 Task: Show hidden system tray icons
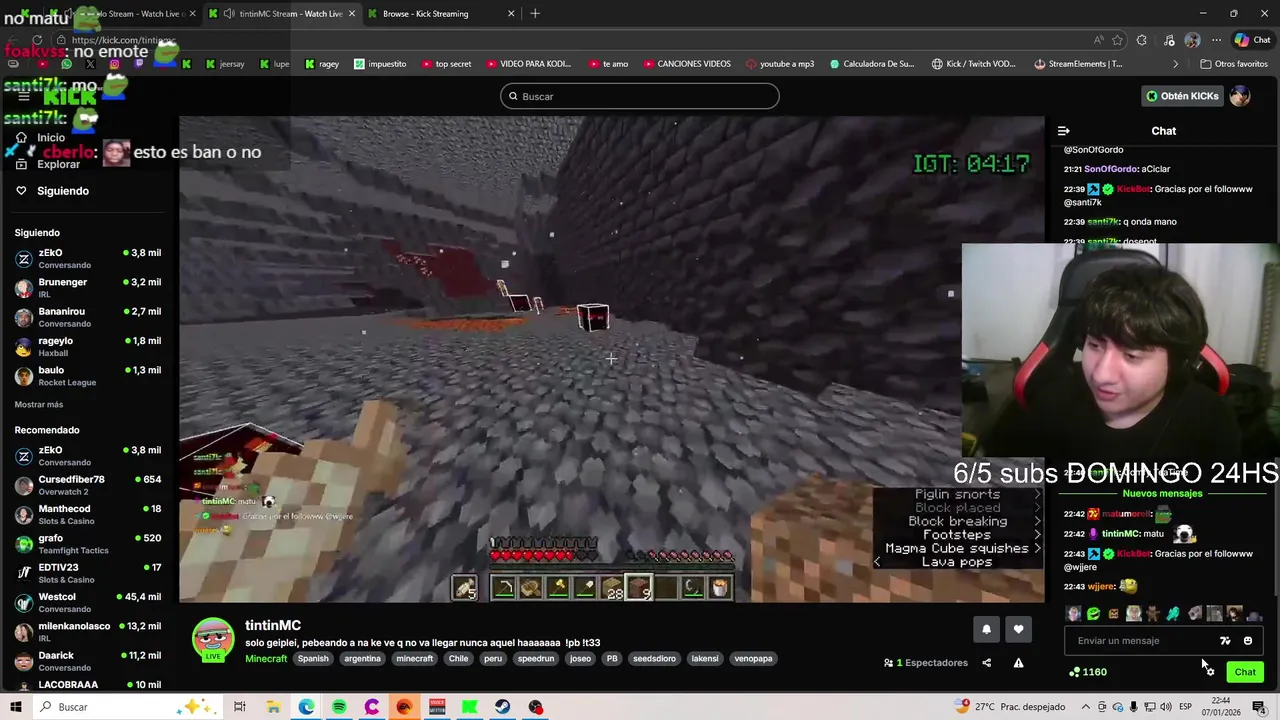point(1086,707)
